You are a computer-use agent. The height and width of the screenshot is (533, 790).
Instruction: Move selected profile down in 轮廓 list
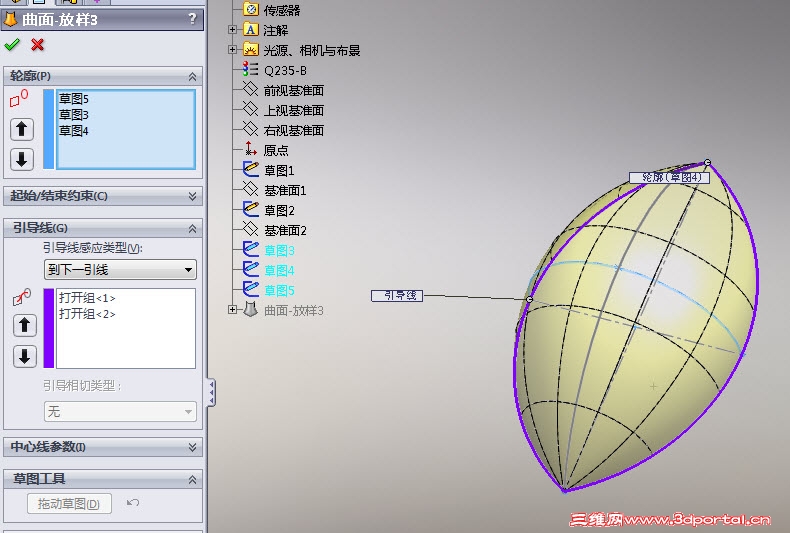(x=22, y=160)
